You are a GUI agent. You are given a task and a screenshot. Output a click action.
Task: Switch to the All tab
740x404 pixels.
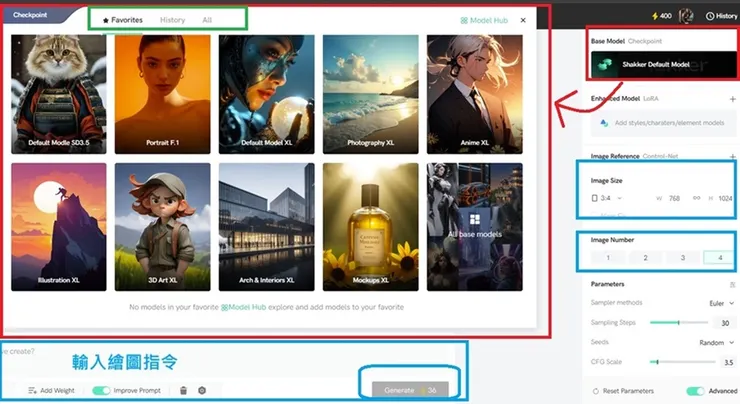[x=207, y=20]
